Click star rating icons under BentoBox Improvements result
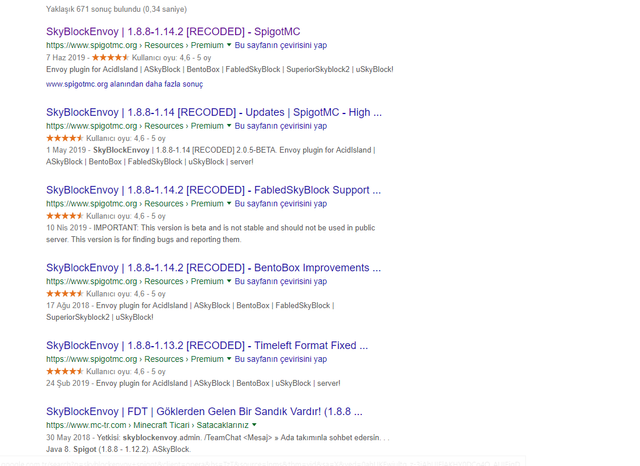 coord(64,294)
